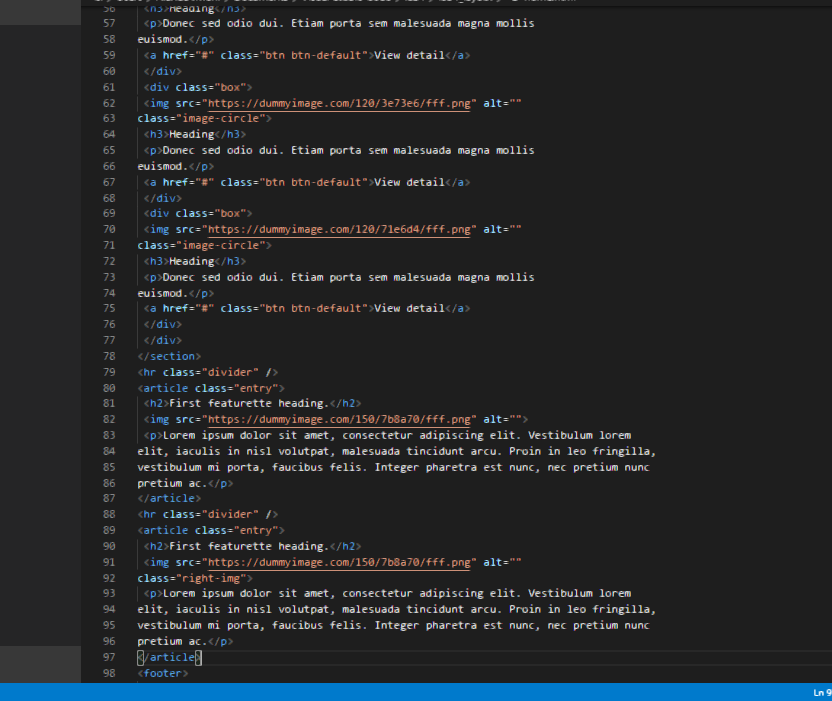
Task: Click the closing article tag on line 87
Action: click(169, 498)
